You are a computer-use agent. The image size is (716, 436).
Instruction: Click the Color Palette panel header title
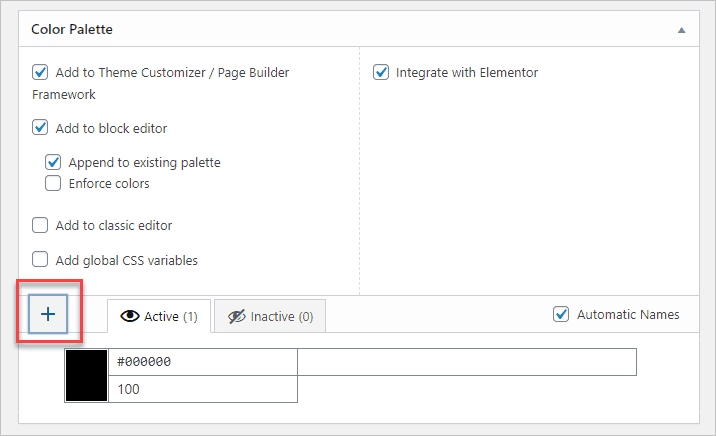click(72, 30)
